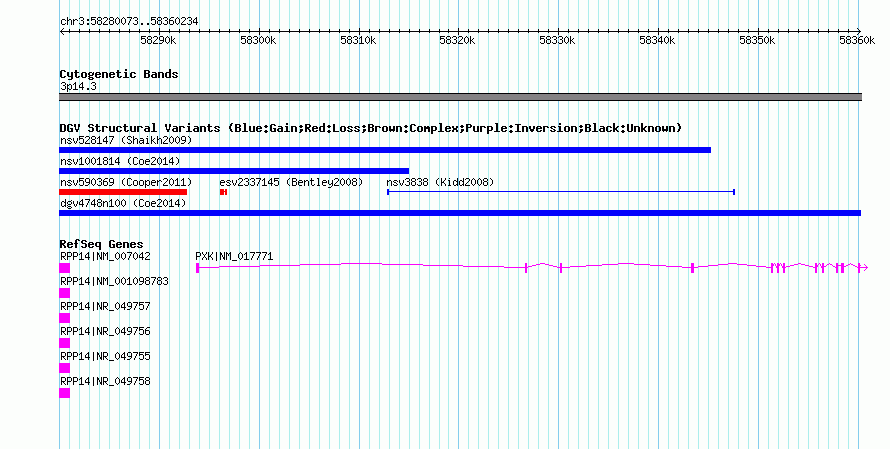Click the magenta RPP14 NR_049755 gene block
Viewport: 890px width, 449px height.
click(x=65, y=368)
